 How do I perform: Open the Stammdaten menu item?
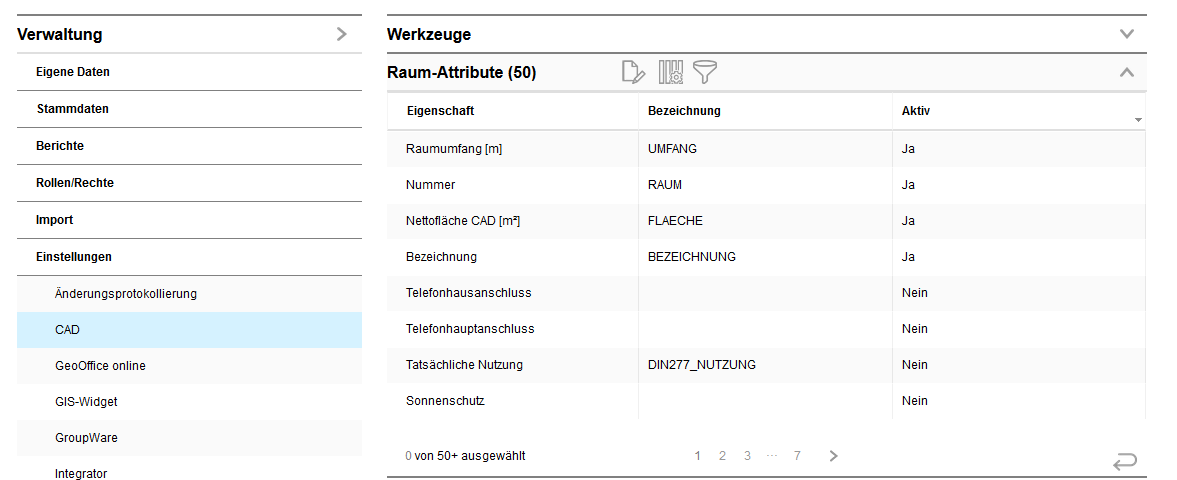coord(72,109)
